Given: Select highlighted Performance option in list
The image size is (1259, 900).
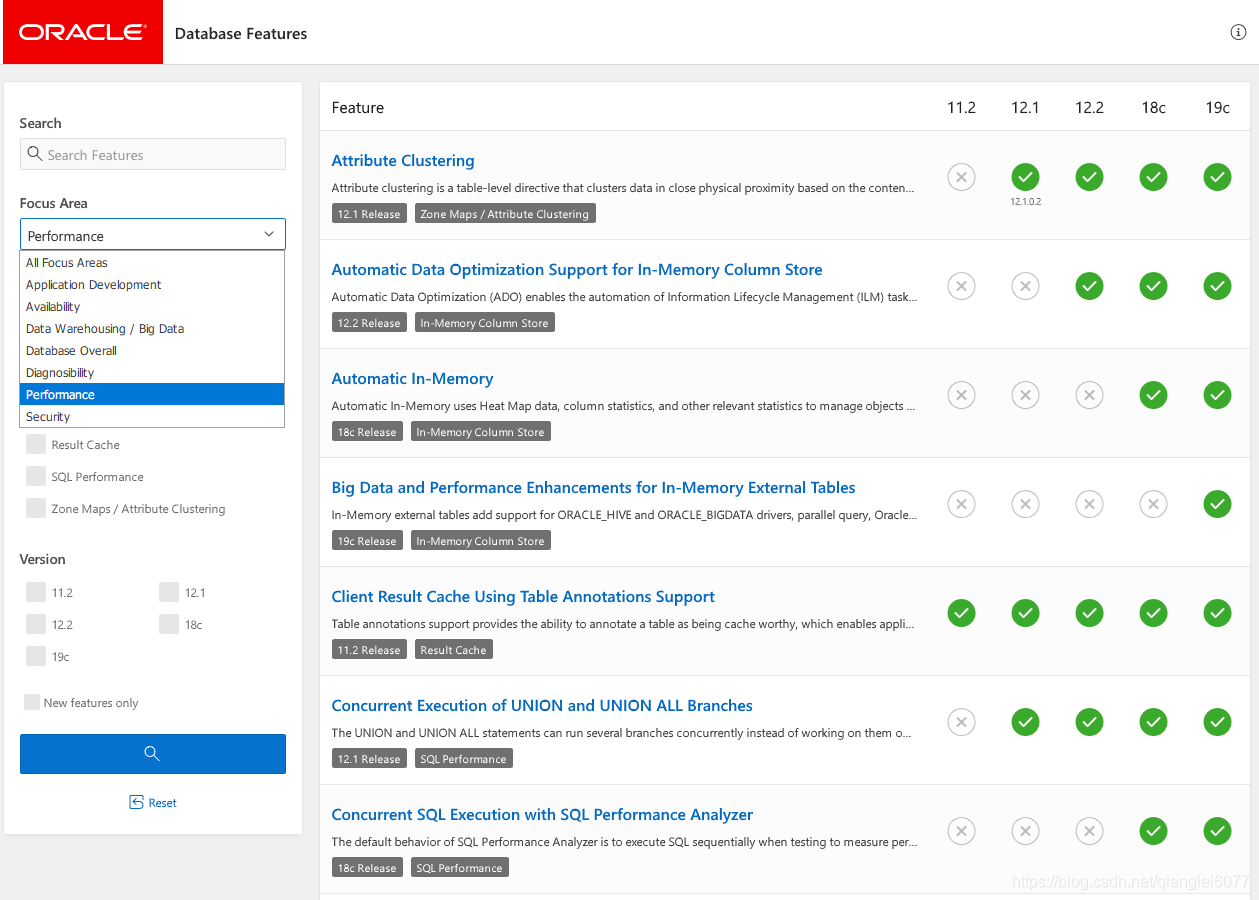Looking at the screenshot, I should pyautogui.click(x=152, y=395).
